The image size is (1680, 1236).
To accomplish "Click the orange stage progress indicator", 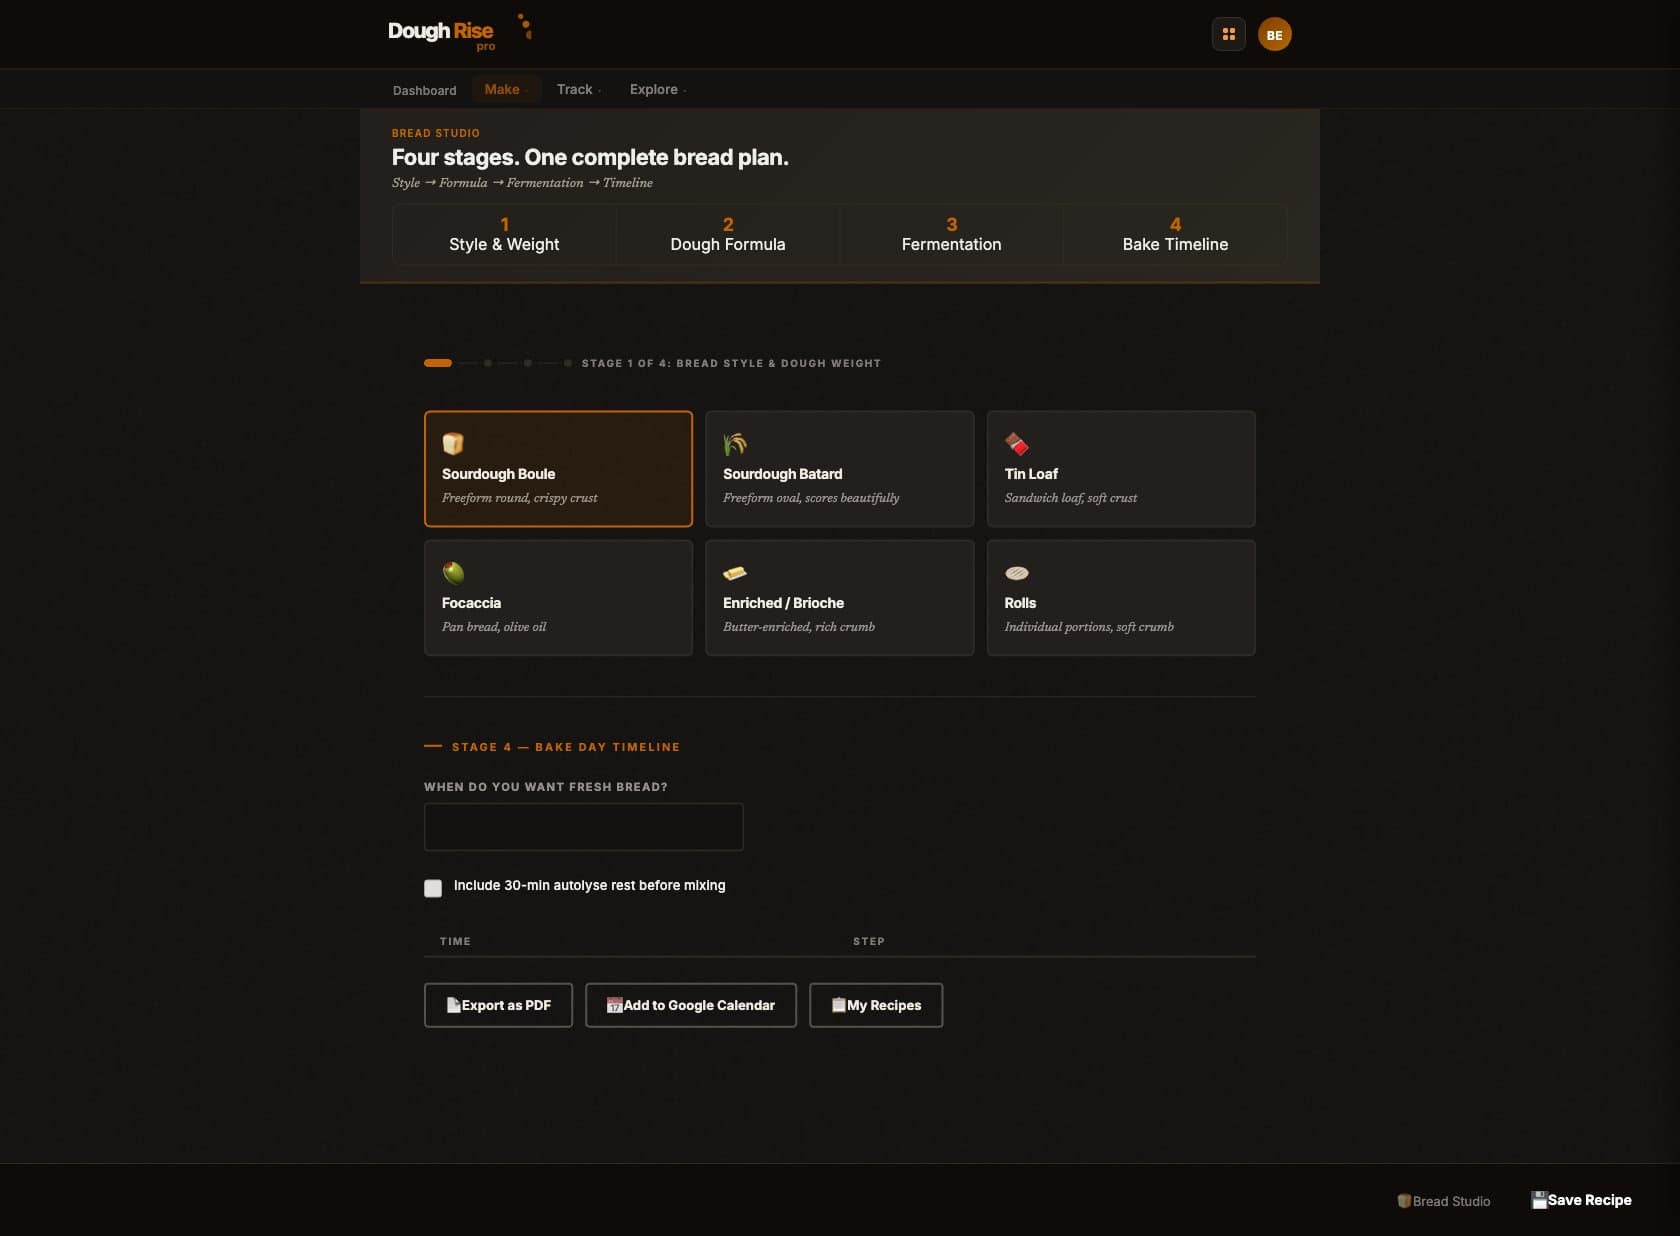I will pyautogui.click(x=438, y=363).
